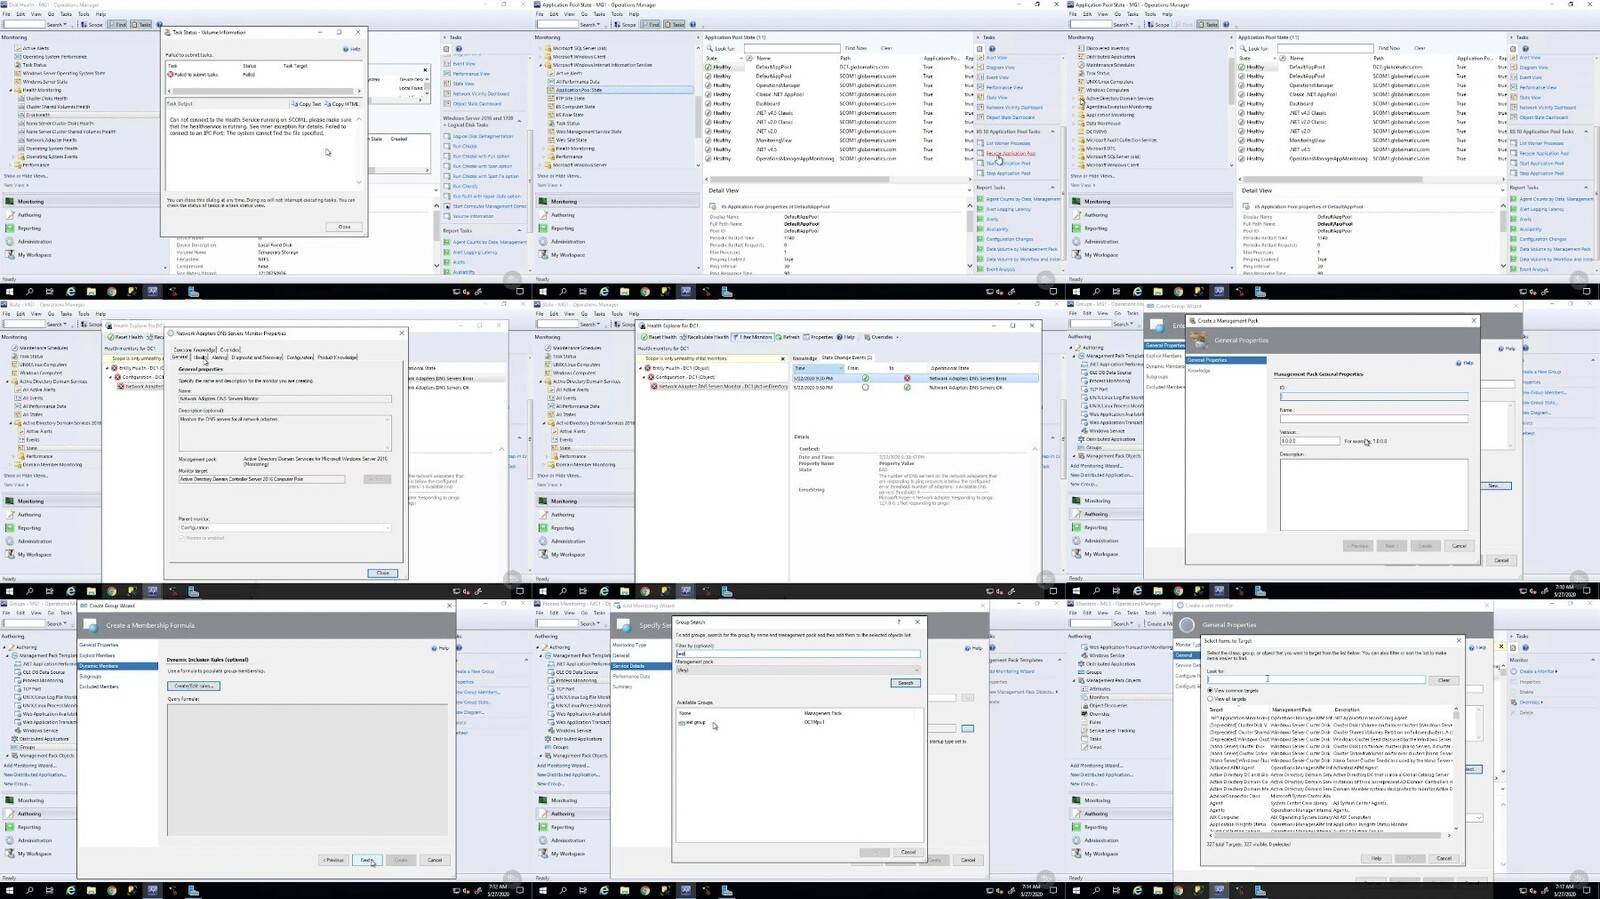Image resolution: width=1600 pixels, height=899 pixels.
Task: Select the test group row in Group Search
Action: pyautogui.click(x=798, y=722)
